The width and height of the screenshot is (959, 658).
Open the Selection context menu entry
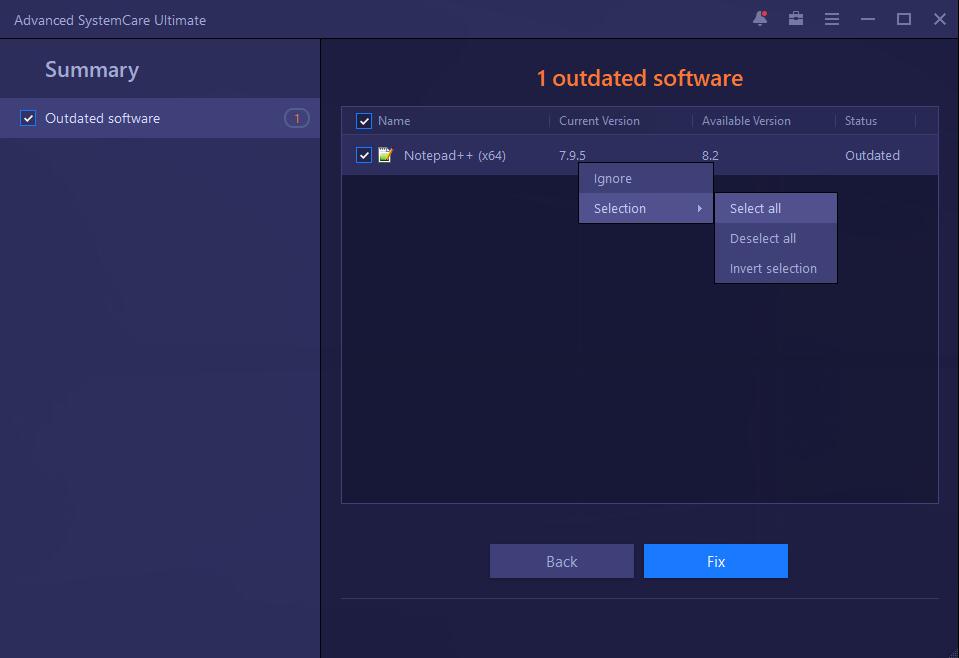(646, 209)
